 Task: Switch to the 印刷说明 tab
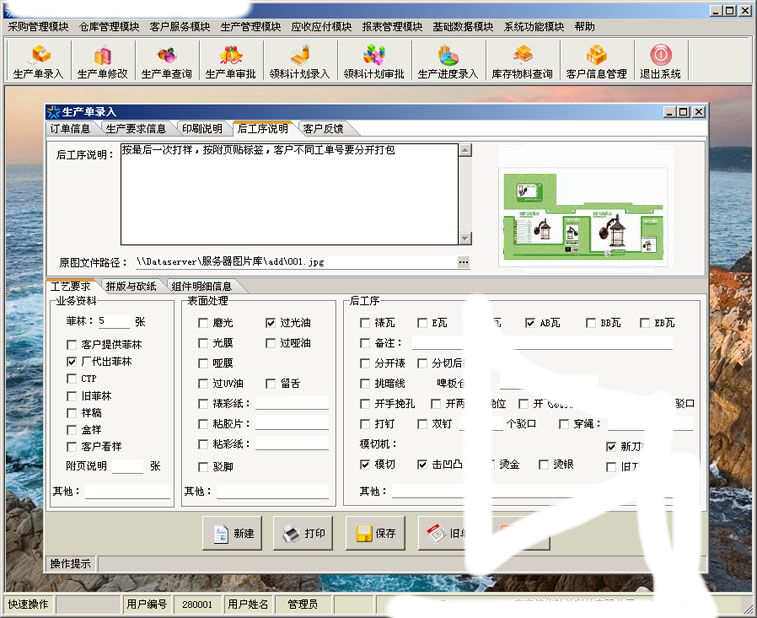[202, 129]
